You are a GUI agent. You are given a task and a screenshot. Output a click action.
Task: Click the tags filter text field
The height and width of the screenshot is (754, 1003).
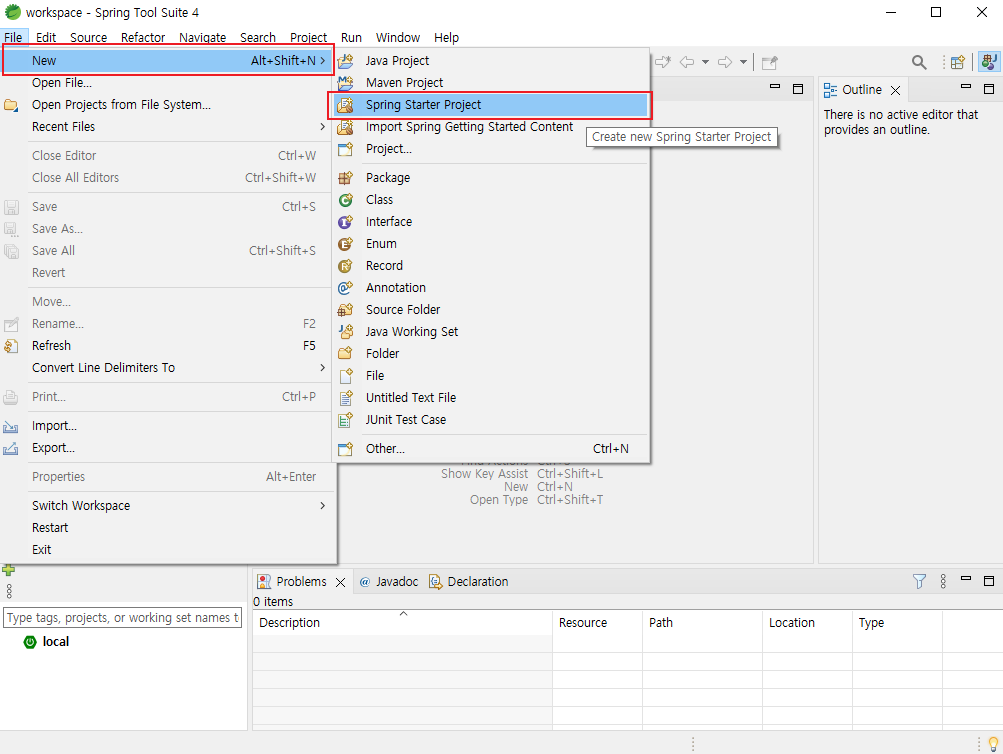[123, 618]
